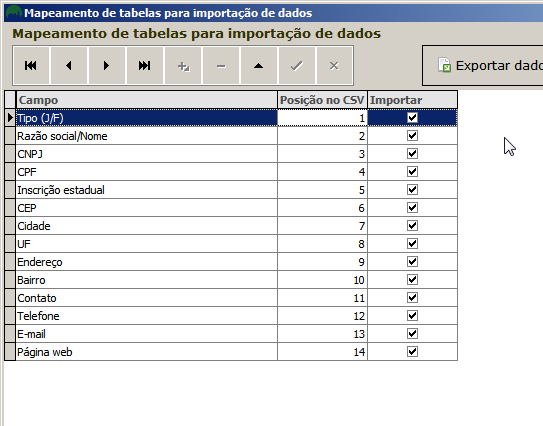Edit CSV position cell with value 1
This screenshot has height=426, width=543.
pyautogui.click(x=322, y=118)
